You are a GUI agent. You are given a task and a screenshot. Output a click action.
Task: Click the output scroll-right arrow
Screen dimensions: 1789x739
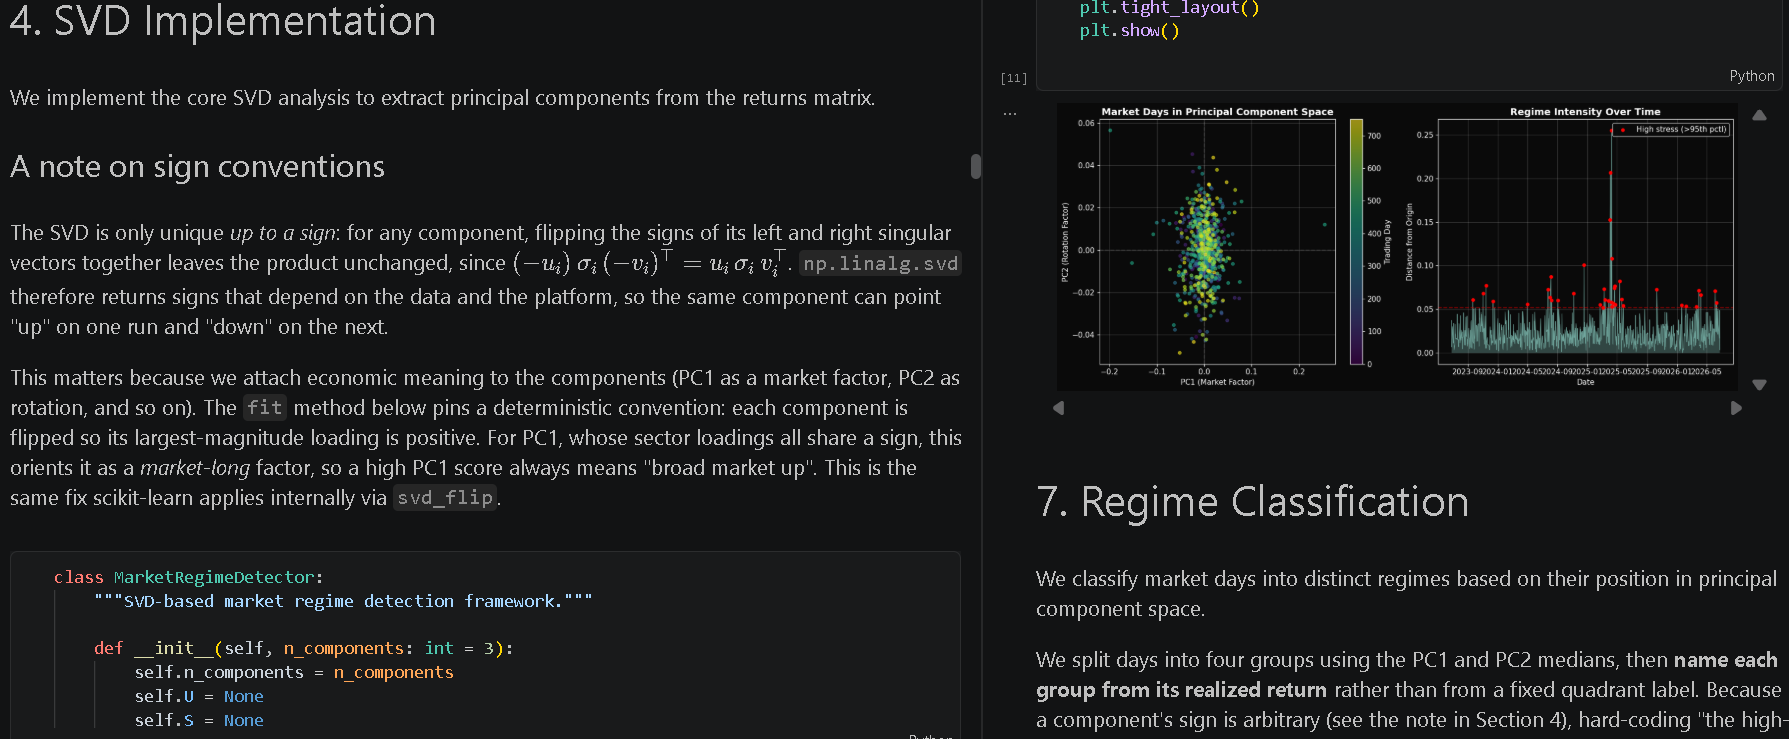pos(1736,408)
